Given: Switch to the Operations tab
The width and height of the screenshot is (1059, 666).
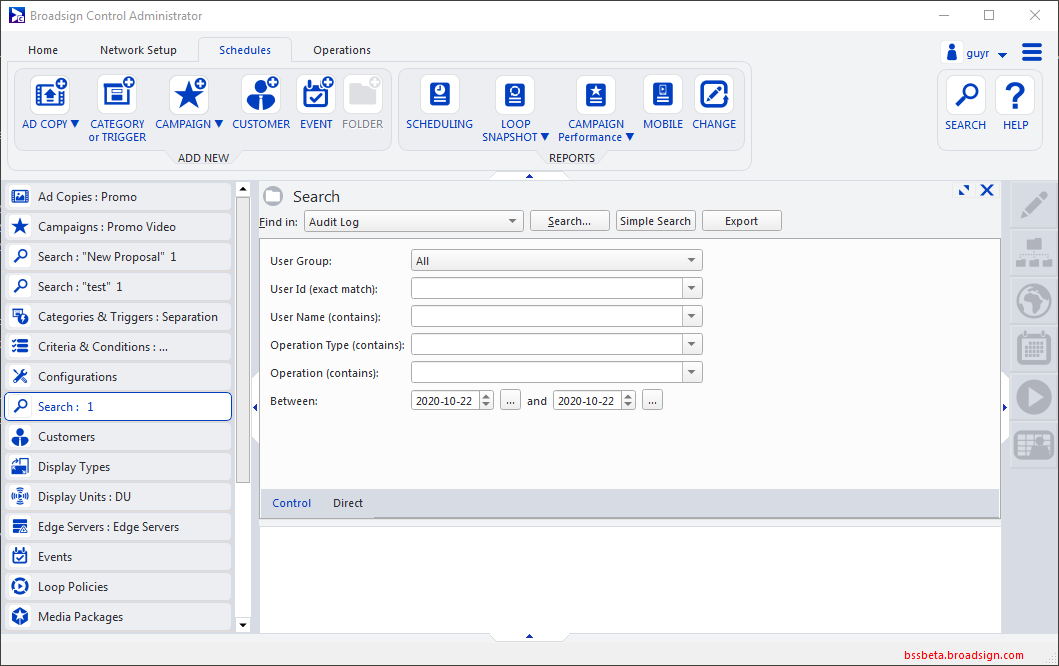Looking at the screenshot, I should point(341,50).
